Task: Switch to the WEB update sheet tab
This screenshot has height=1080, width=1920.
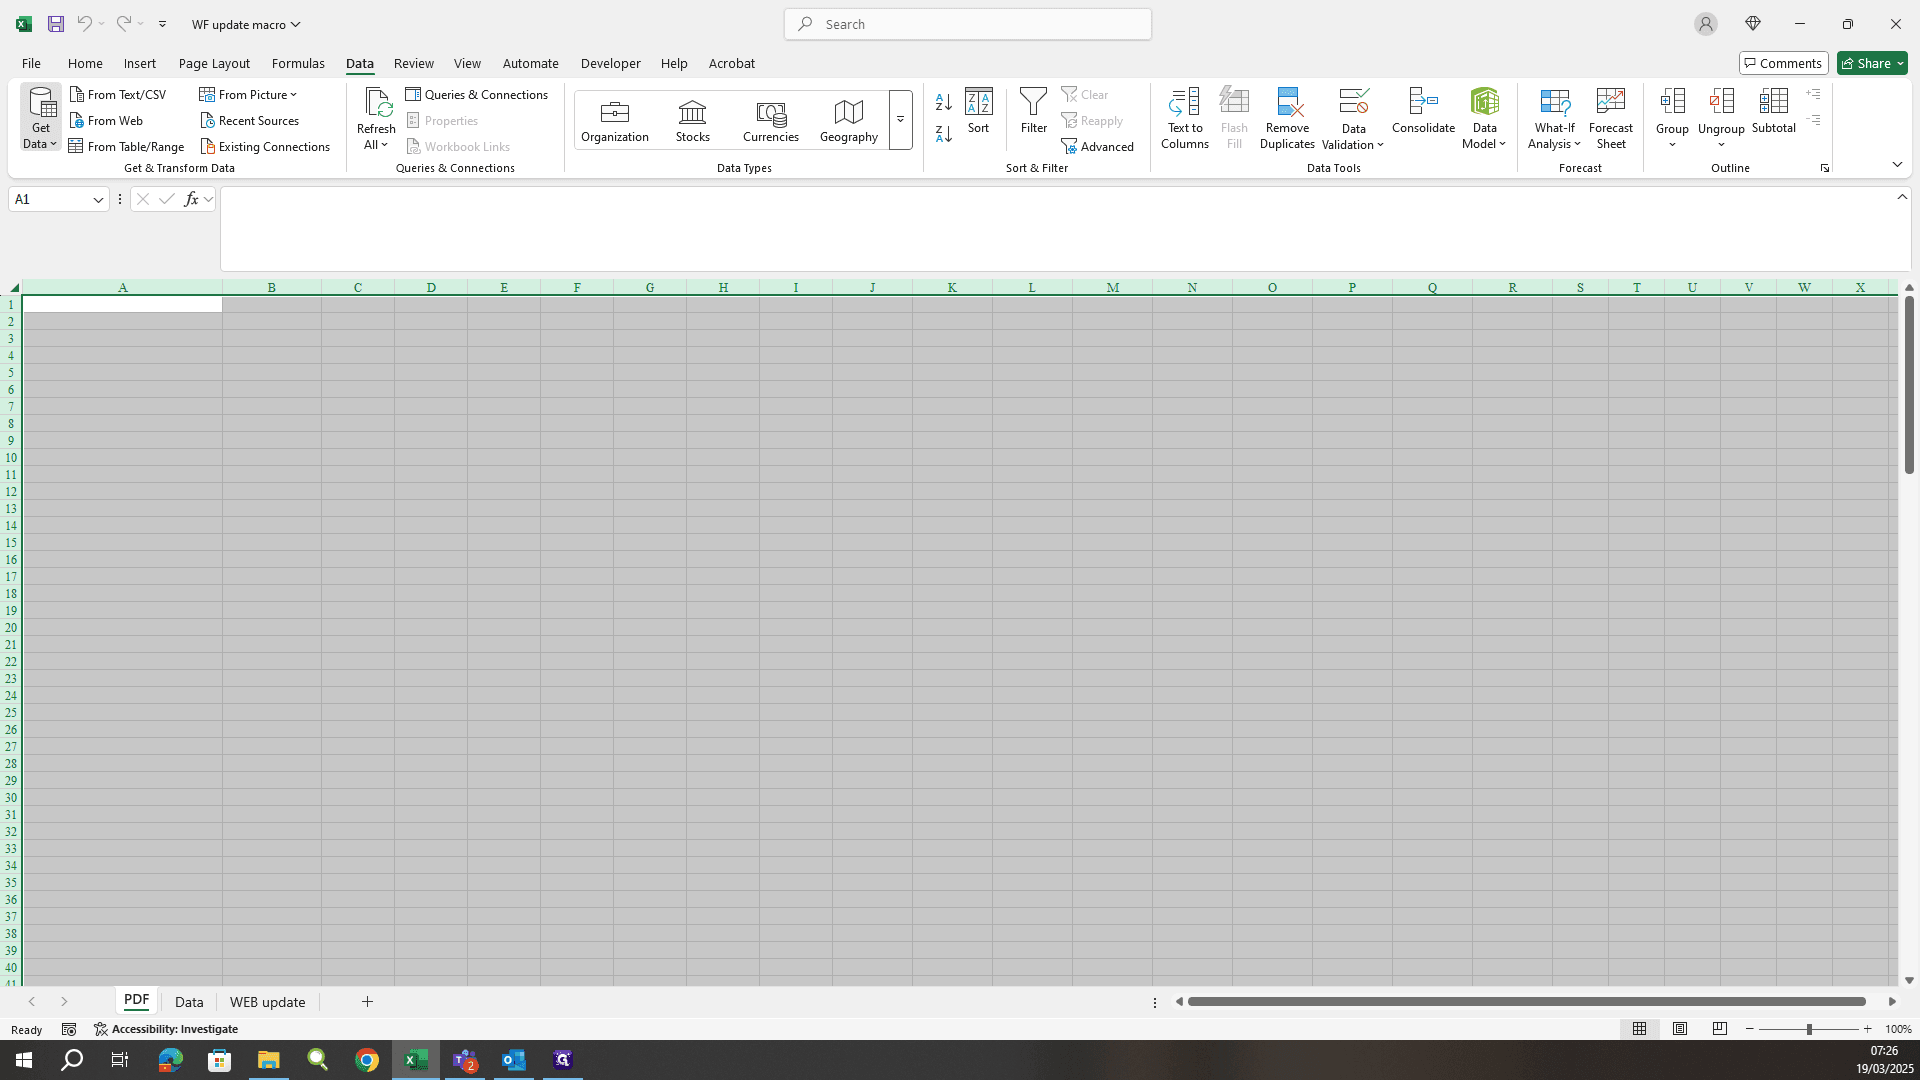Action: point(267,1002)
